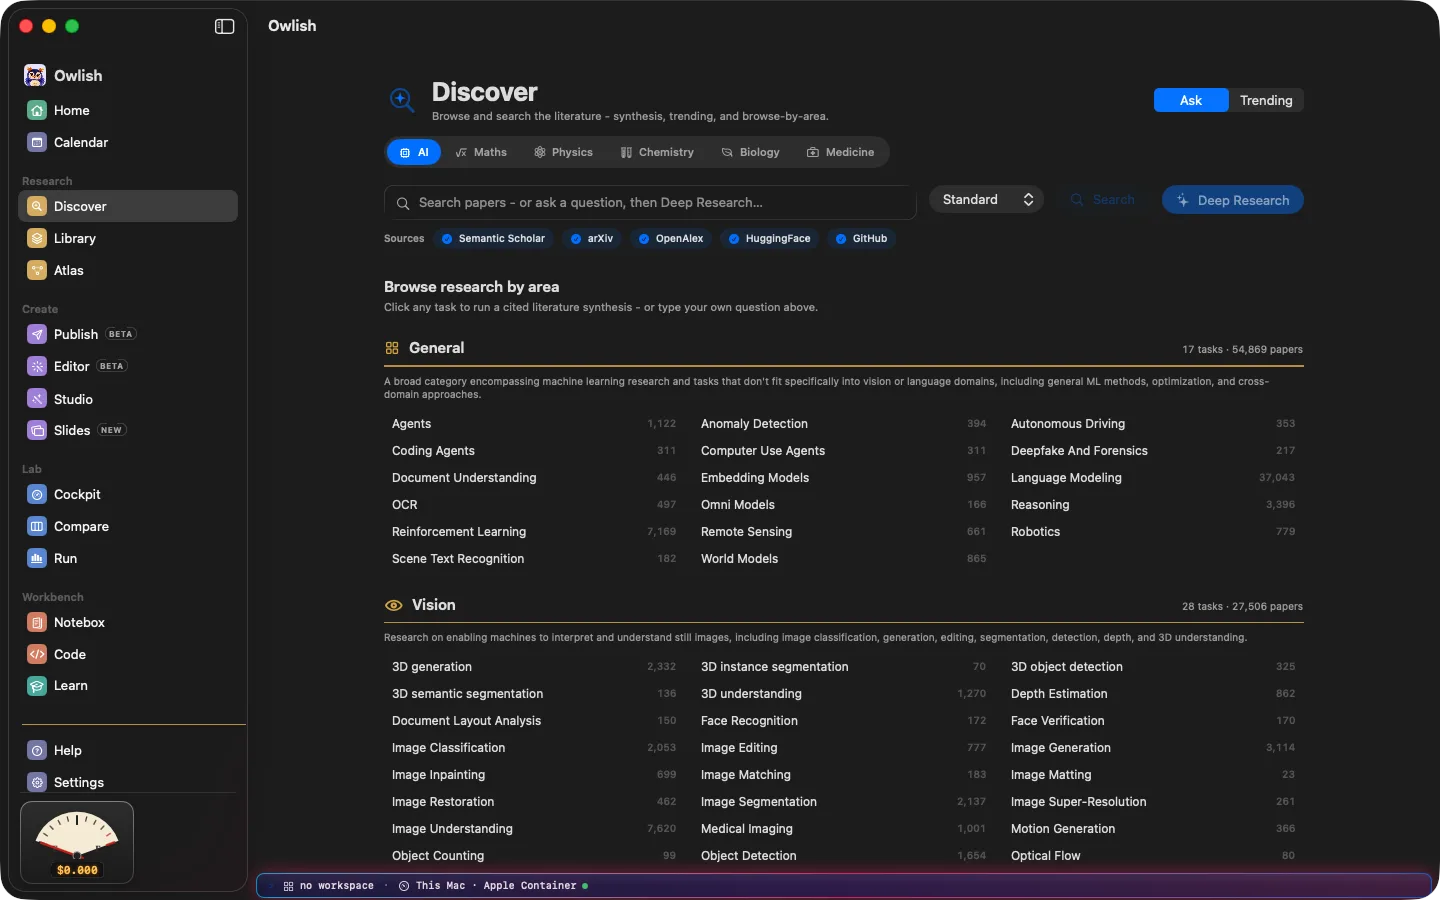Open the World Models task
Screen dimensions: 1440x900
click(843, 559)
